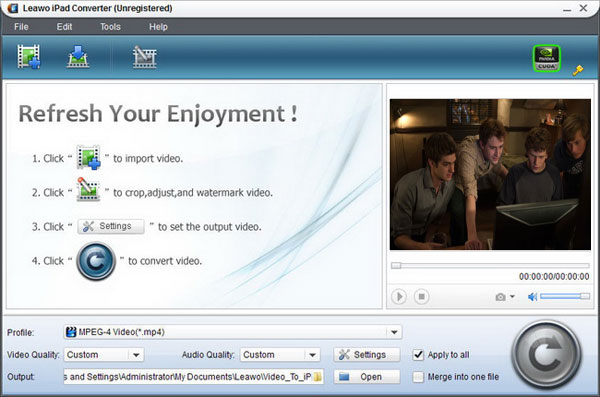600x397 pixels.
Task: Play the preview video
Action: coord(399,297)
